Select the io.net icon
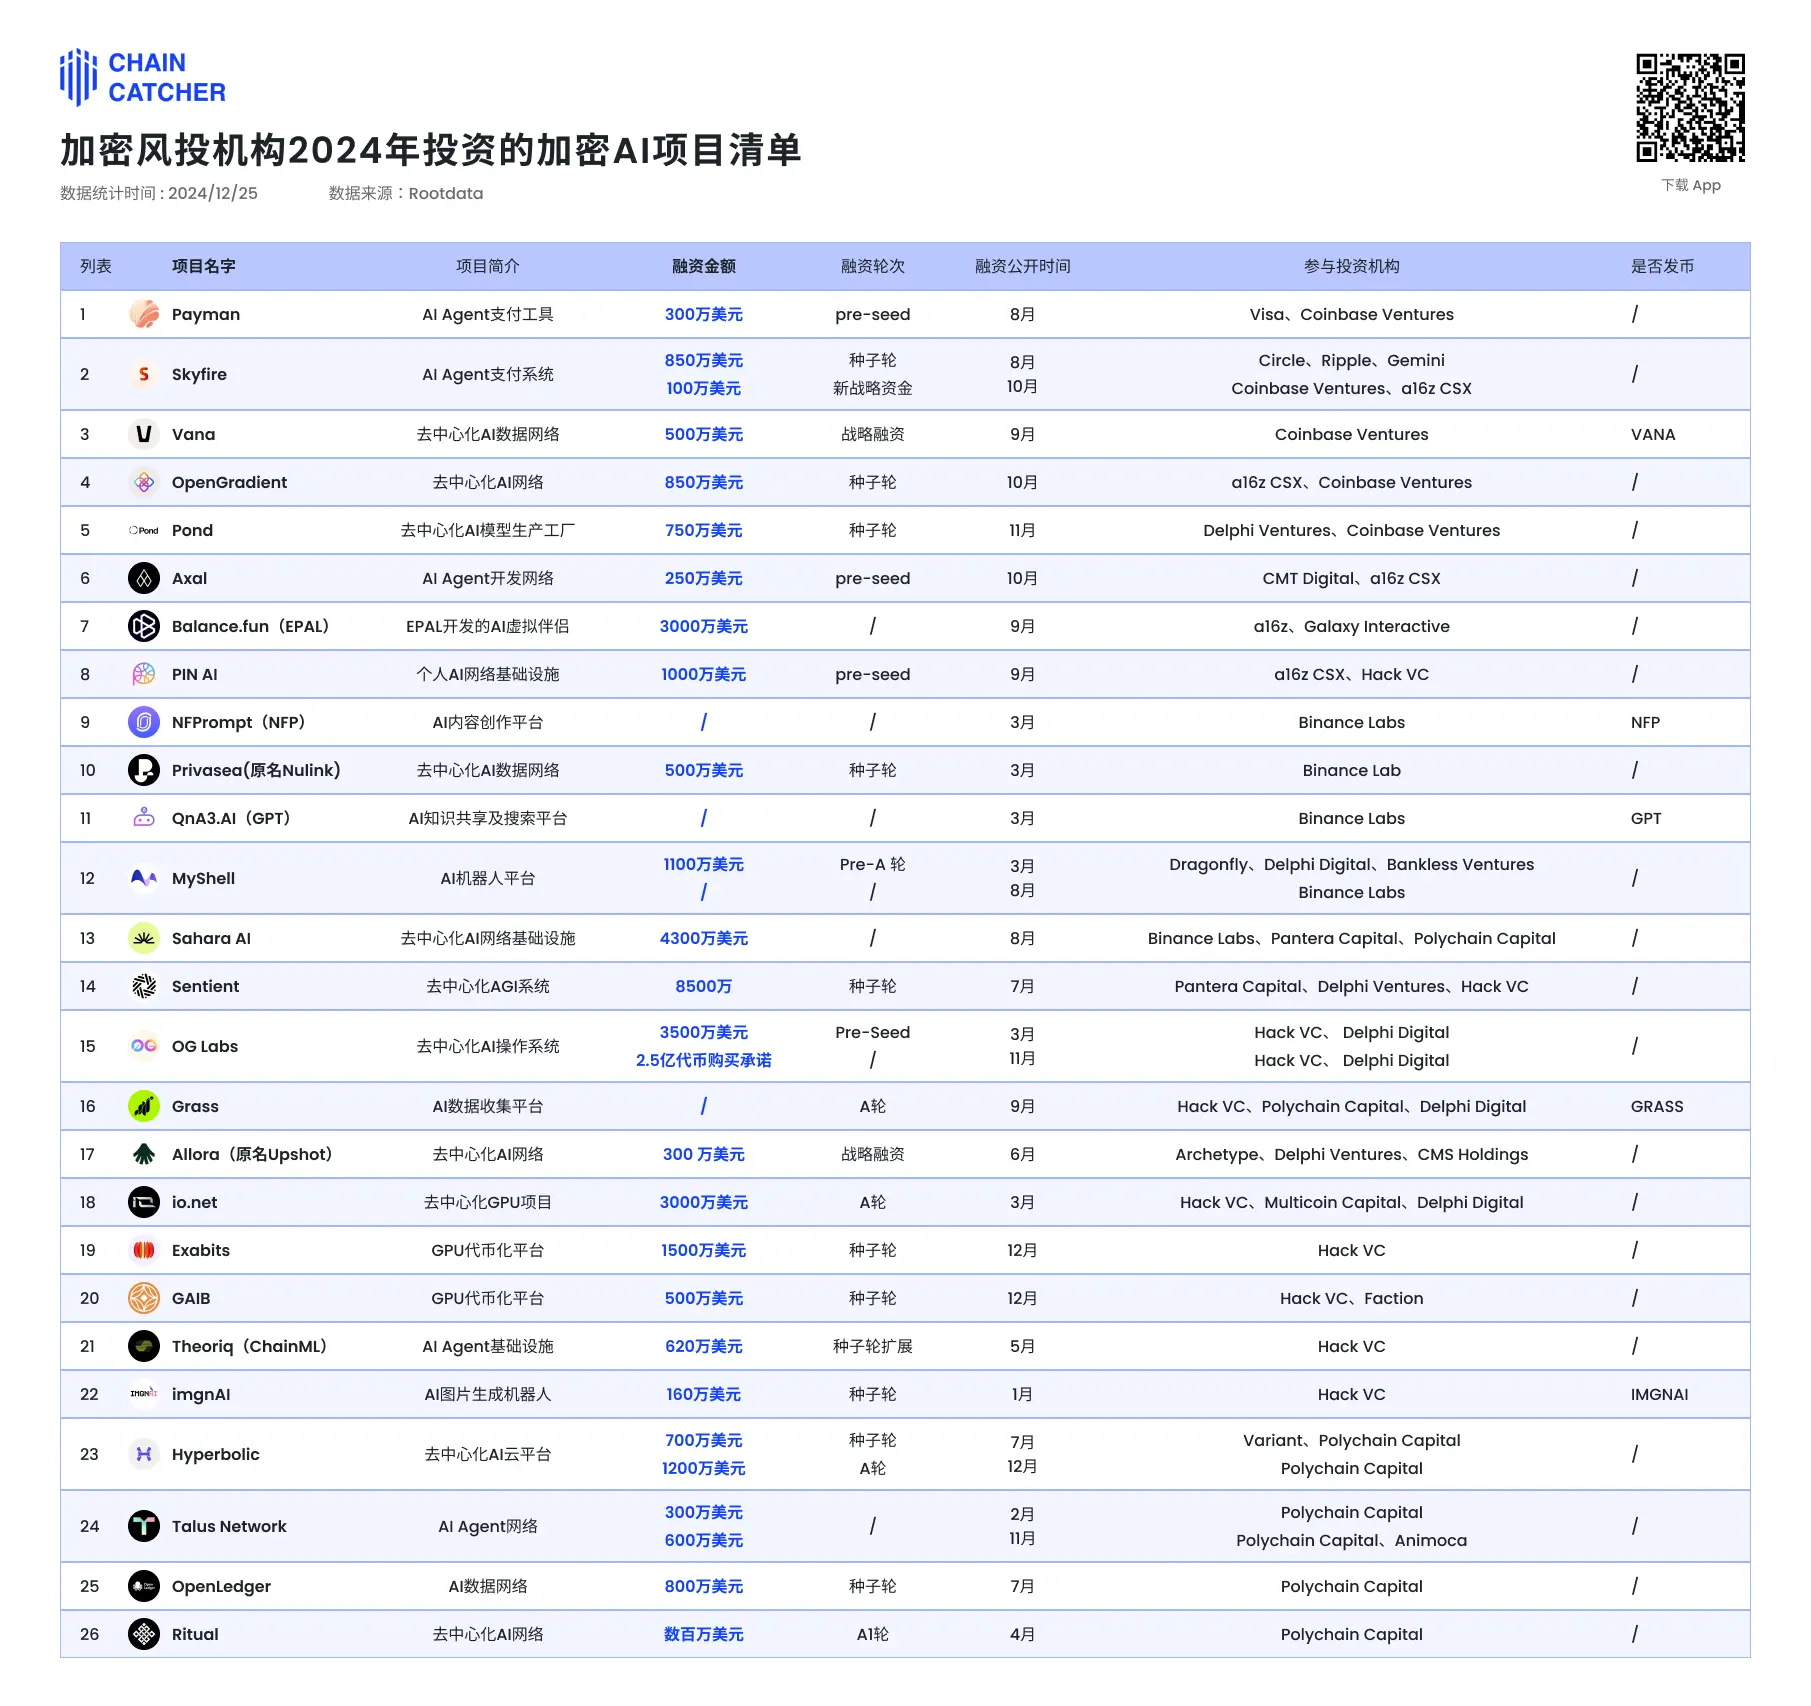The width and height of the screenshot is (1811, 1706). click(144, 1202)
